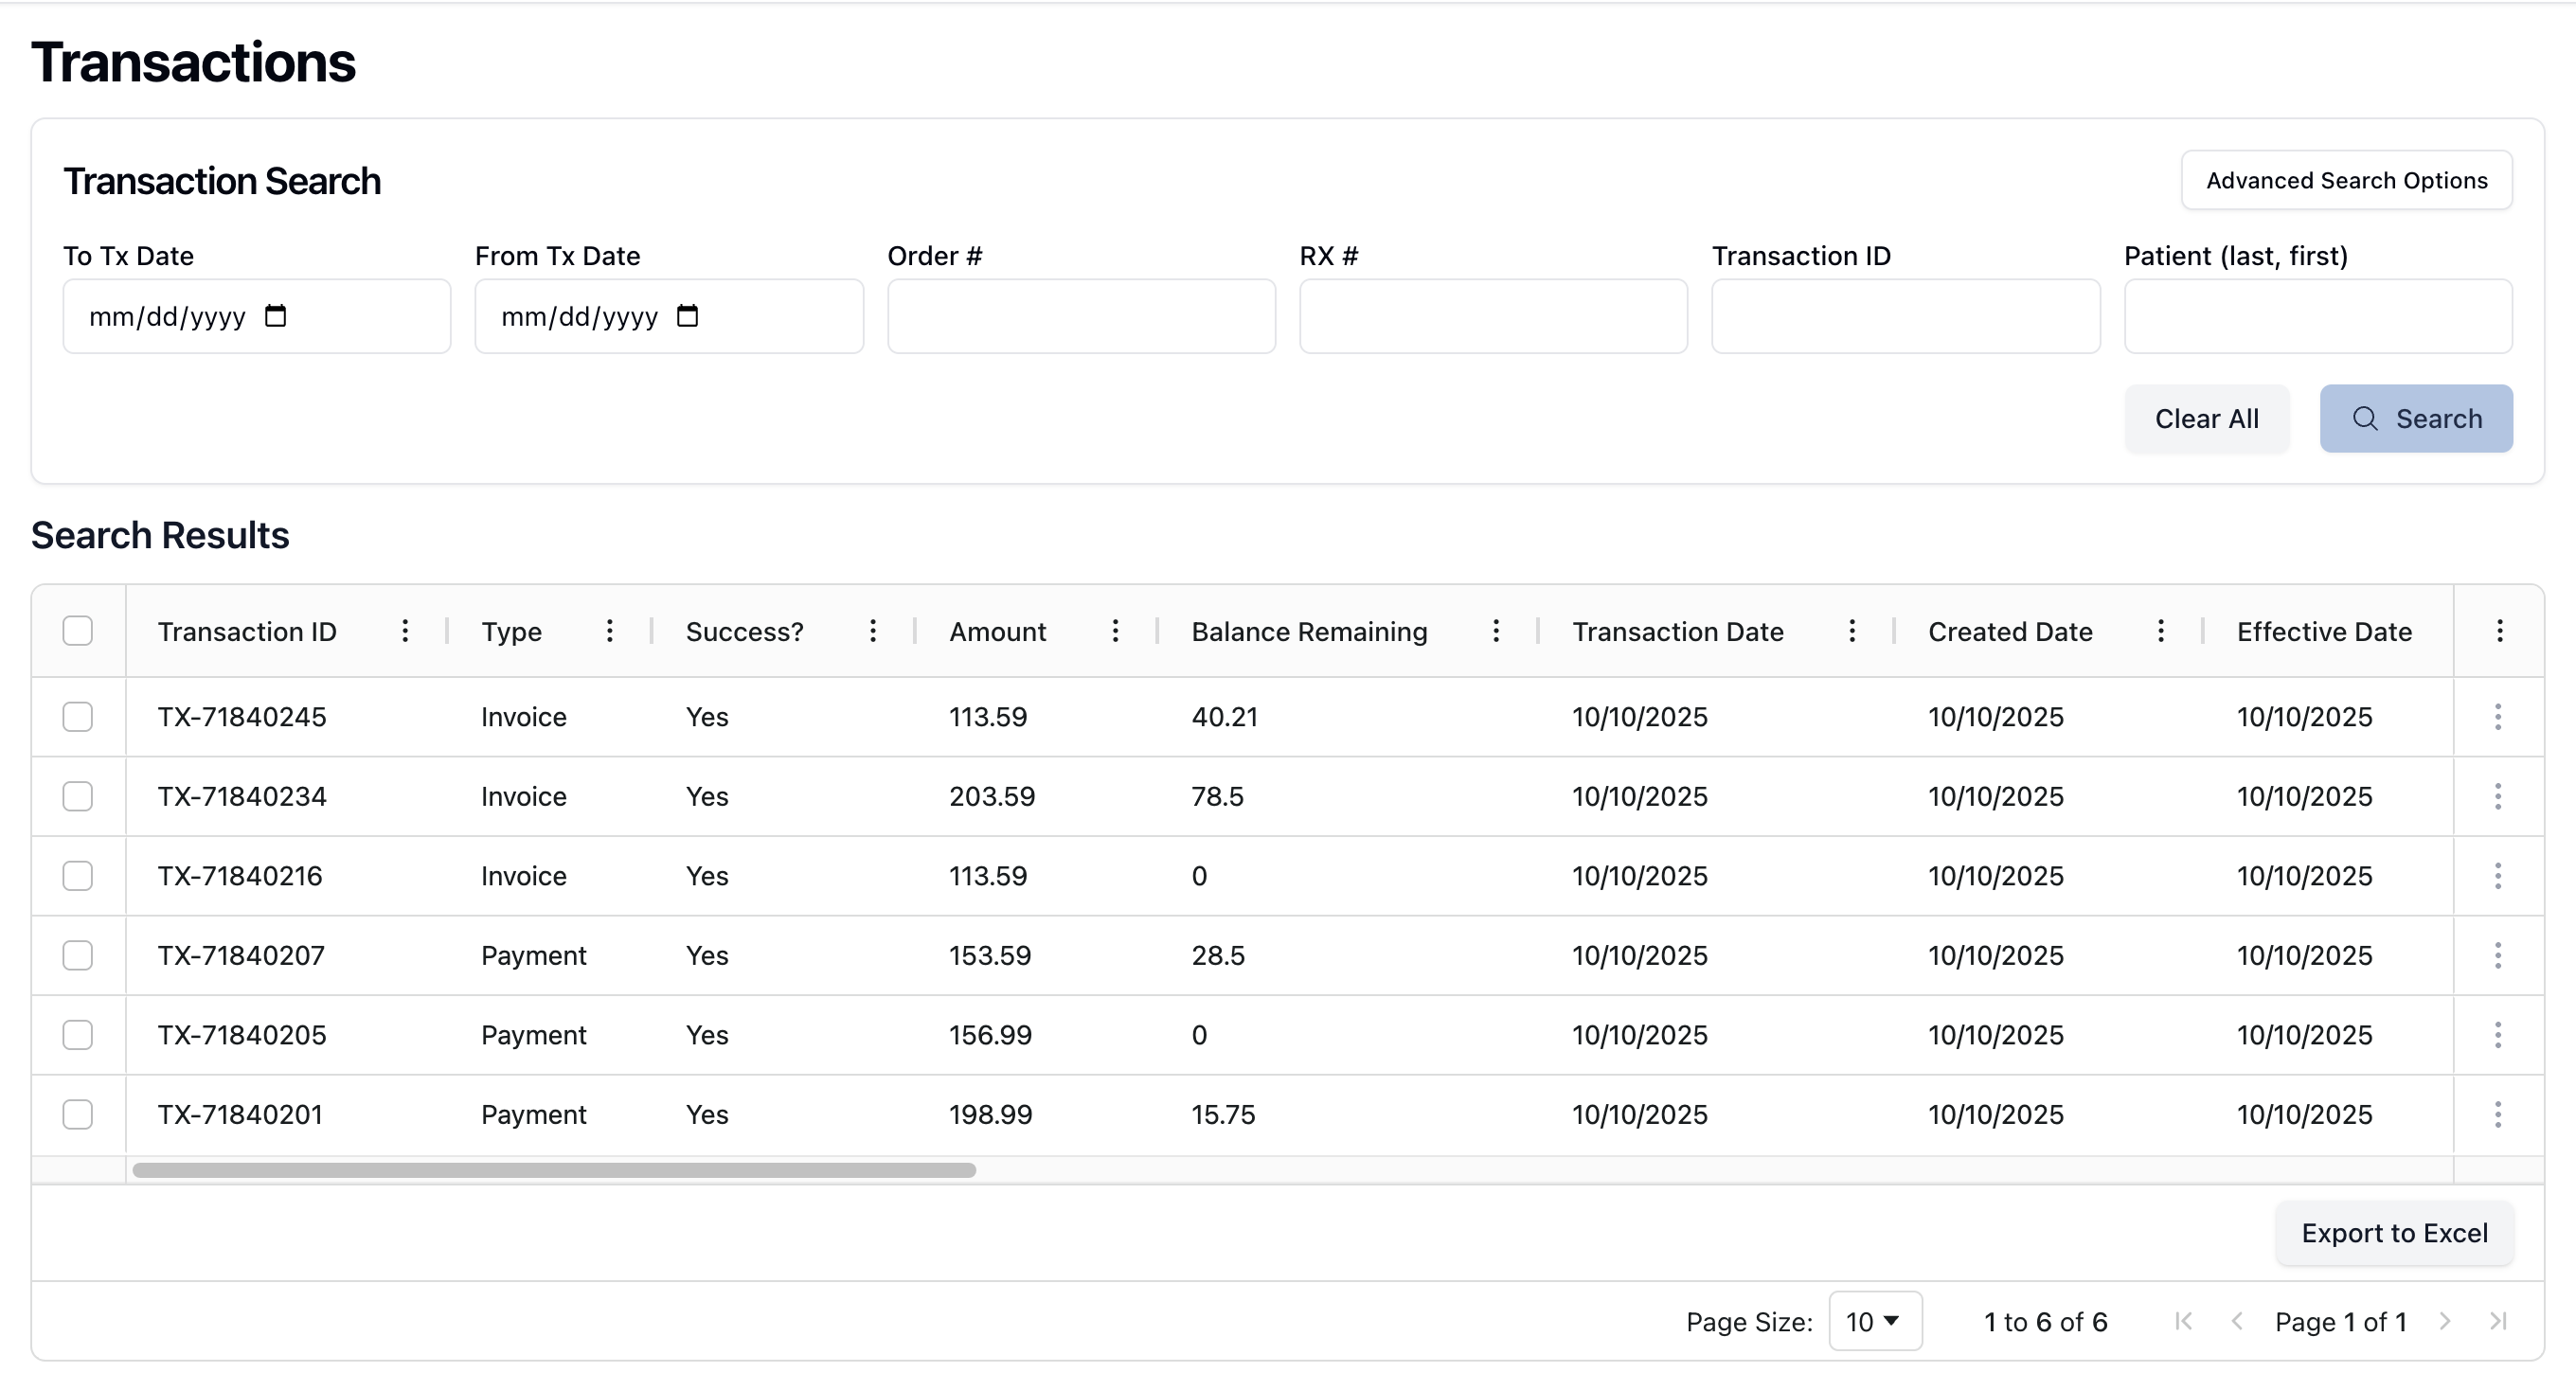The height and width of the screenshot is (1390, 2576).
Task: Expand Advanced Search Options
Action: pyautogui.click(x=2345, y=180)
